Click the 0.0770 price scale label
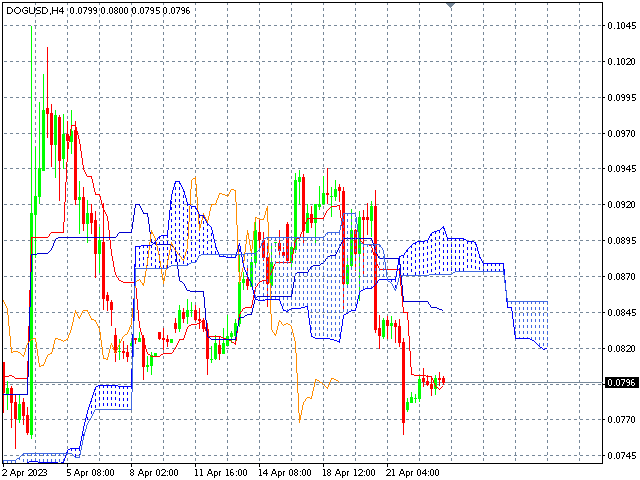This screenshot has height=480, width=640. (621, 420)
